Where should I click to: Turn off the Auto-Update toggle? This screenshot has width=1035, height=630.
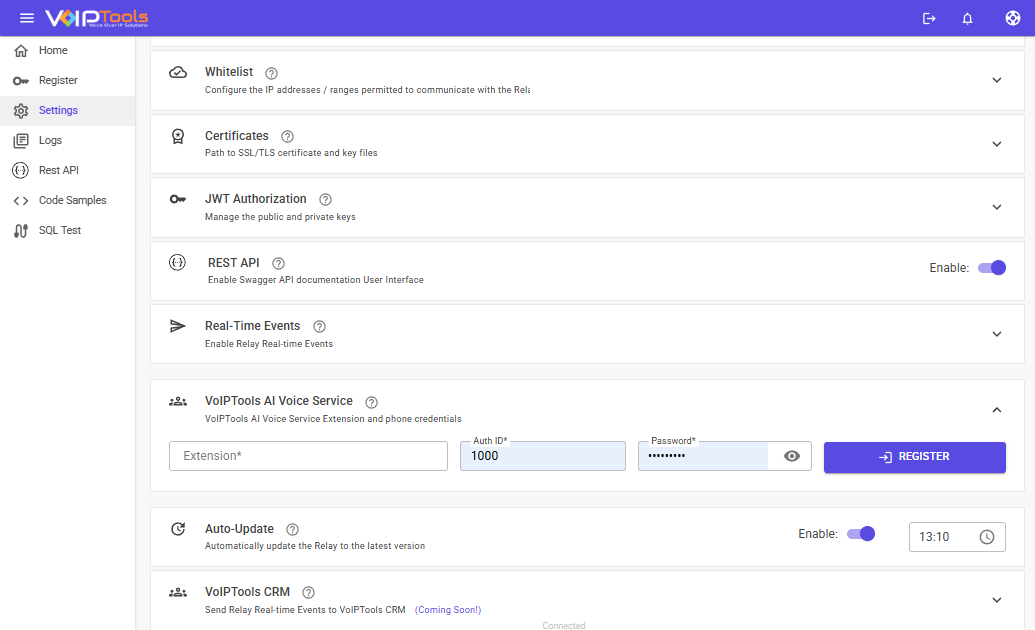(860, 534)
